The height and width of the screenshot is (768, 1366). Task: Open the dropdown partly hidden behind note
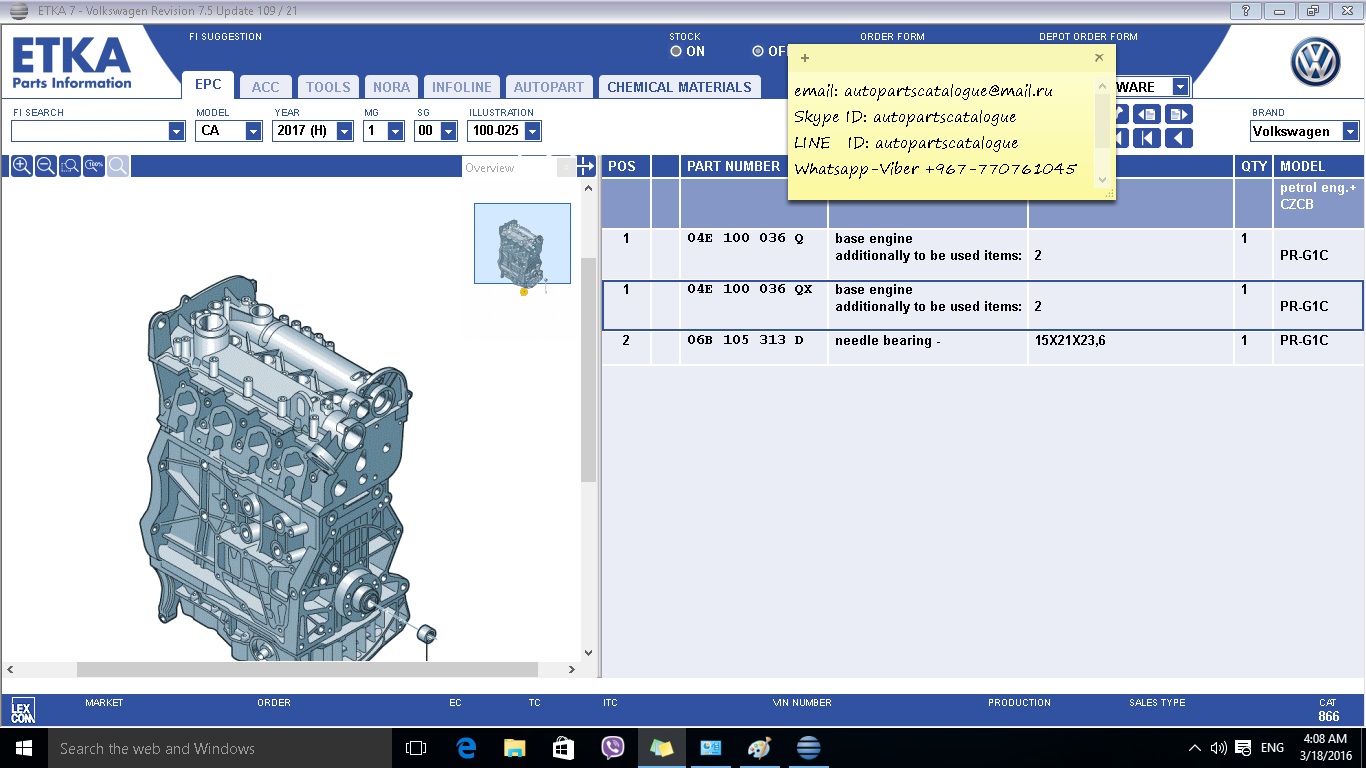1181,87
